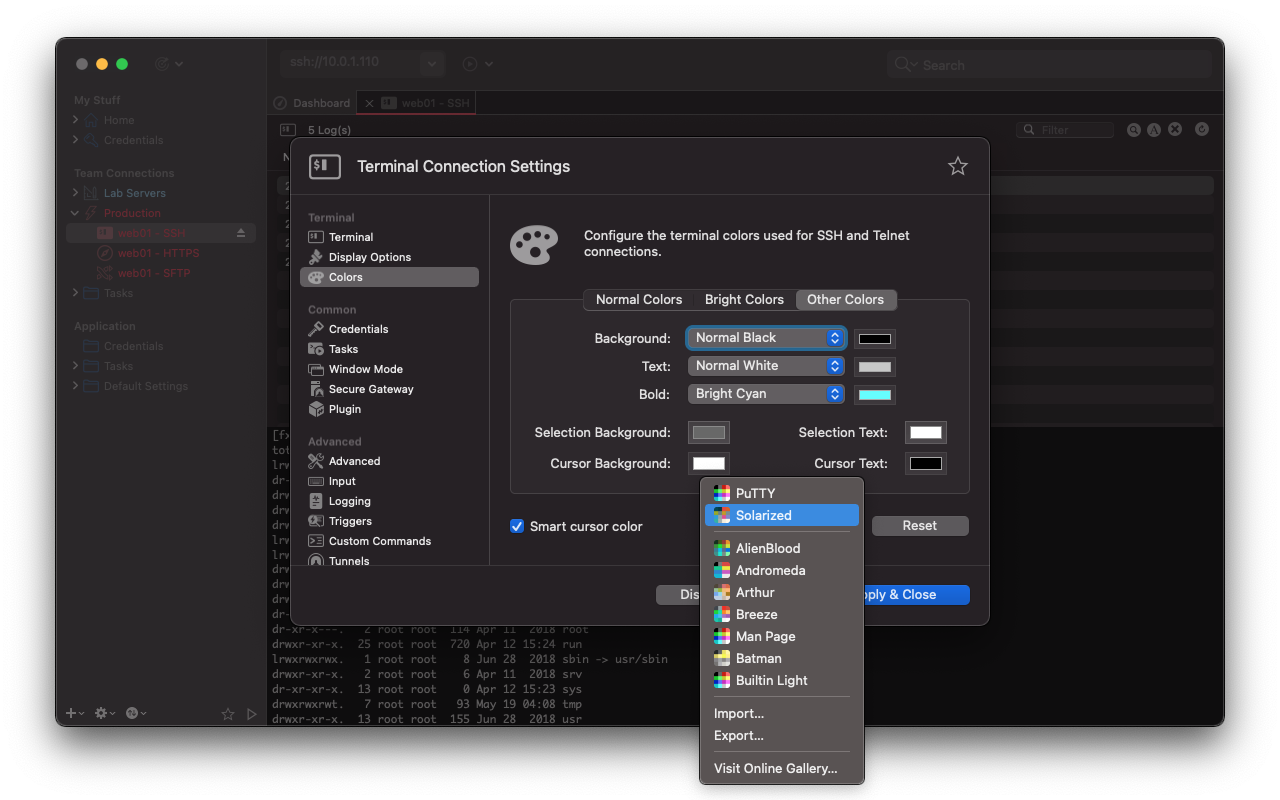Collapse the Production folder
This screenshot has width=1280, height=800.
76,213
